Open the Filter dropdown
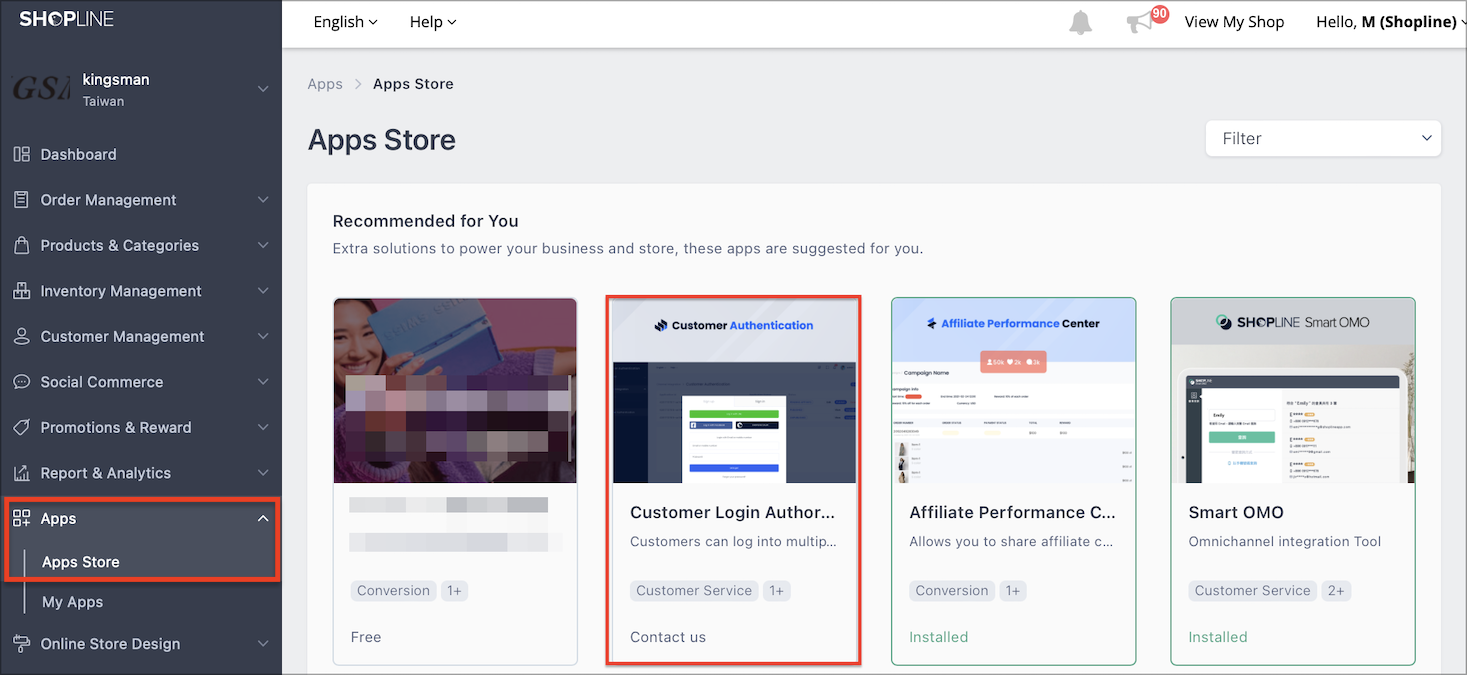Viewport: 1467px width, 675px height. click(x=1324, y=138)
